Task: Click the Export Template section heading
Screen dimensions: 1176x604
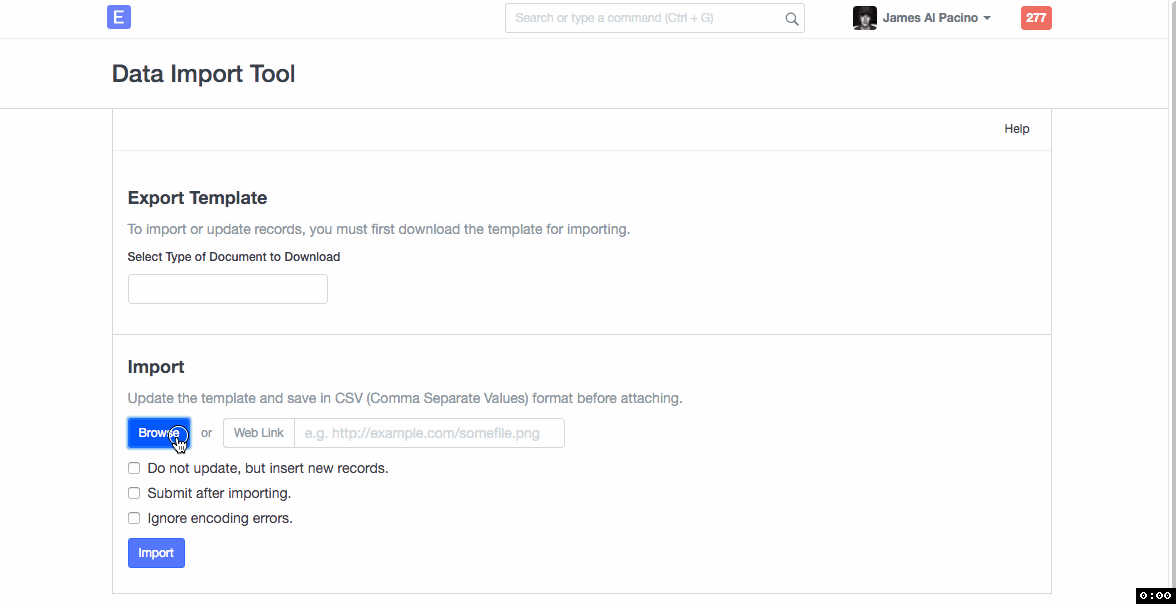Action: [197, 198]
